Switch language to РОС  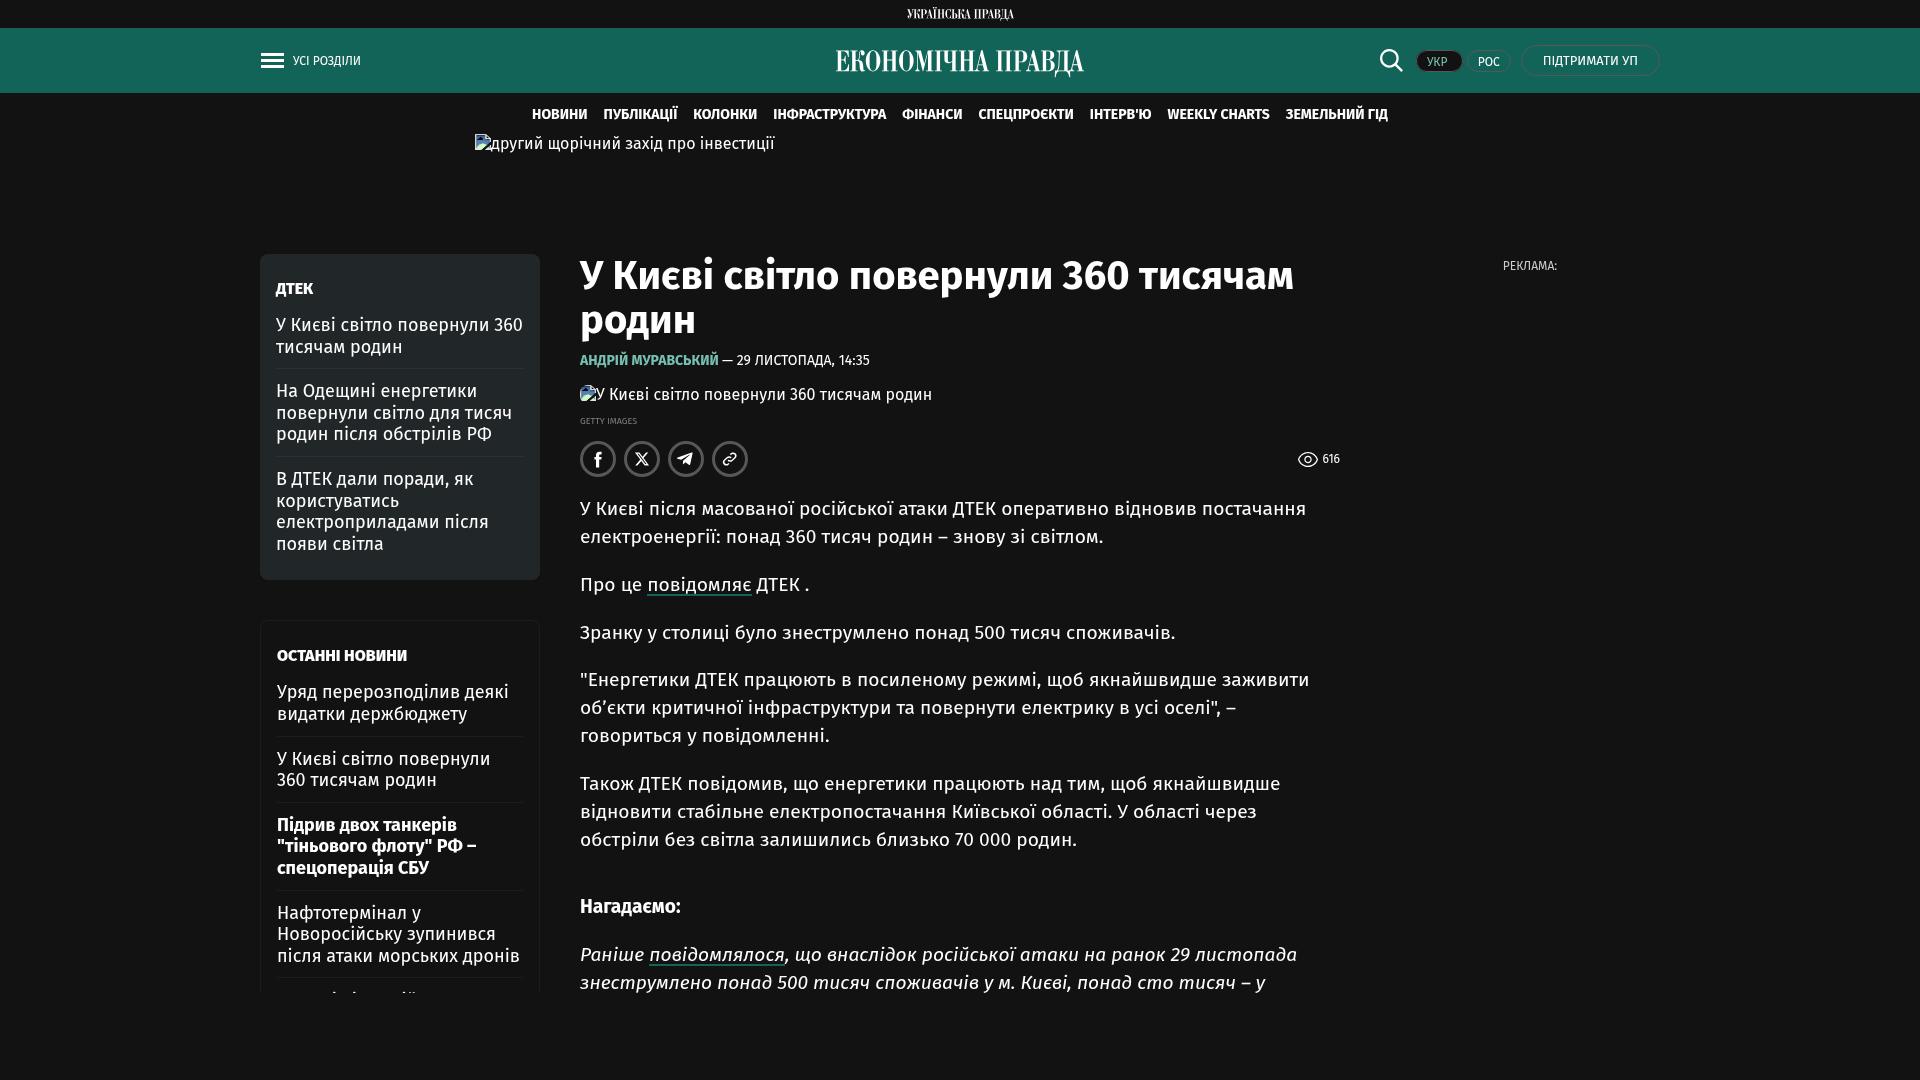1488,62
